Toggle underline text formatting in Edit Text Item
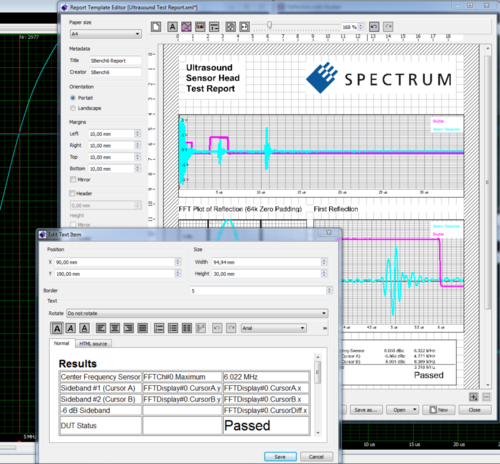 pos(85,328)
